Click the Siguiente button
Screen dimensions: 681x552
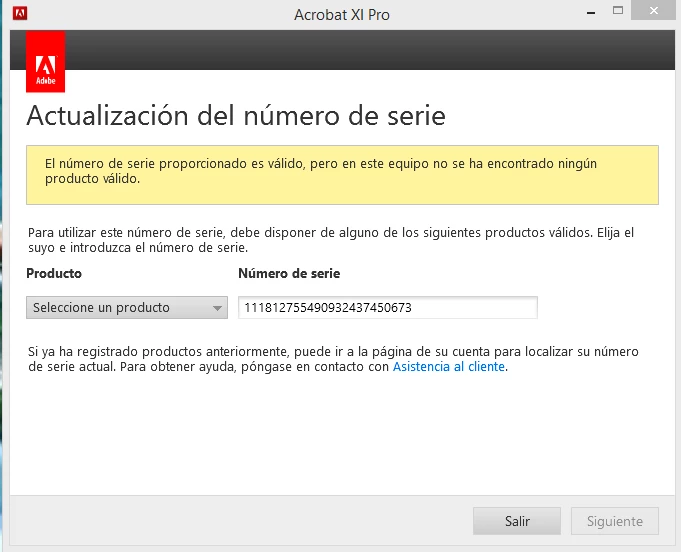tap(615, 521)
